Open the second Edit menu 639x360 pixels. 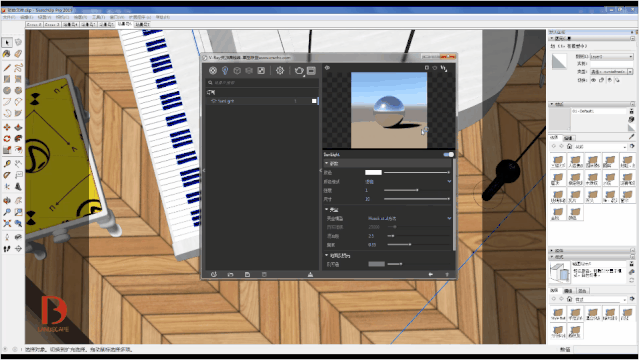[26, 17]
